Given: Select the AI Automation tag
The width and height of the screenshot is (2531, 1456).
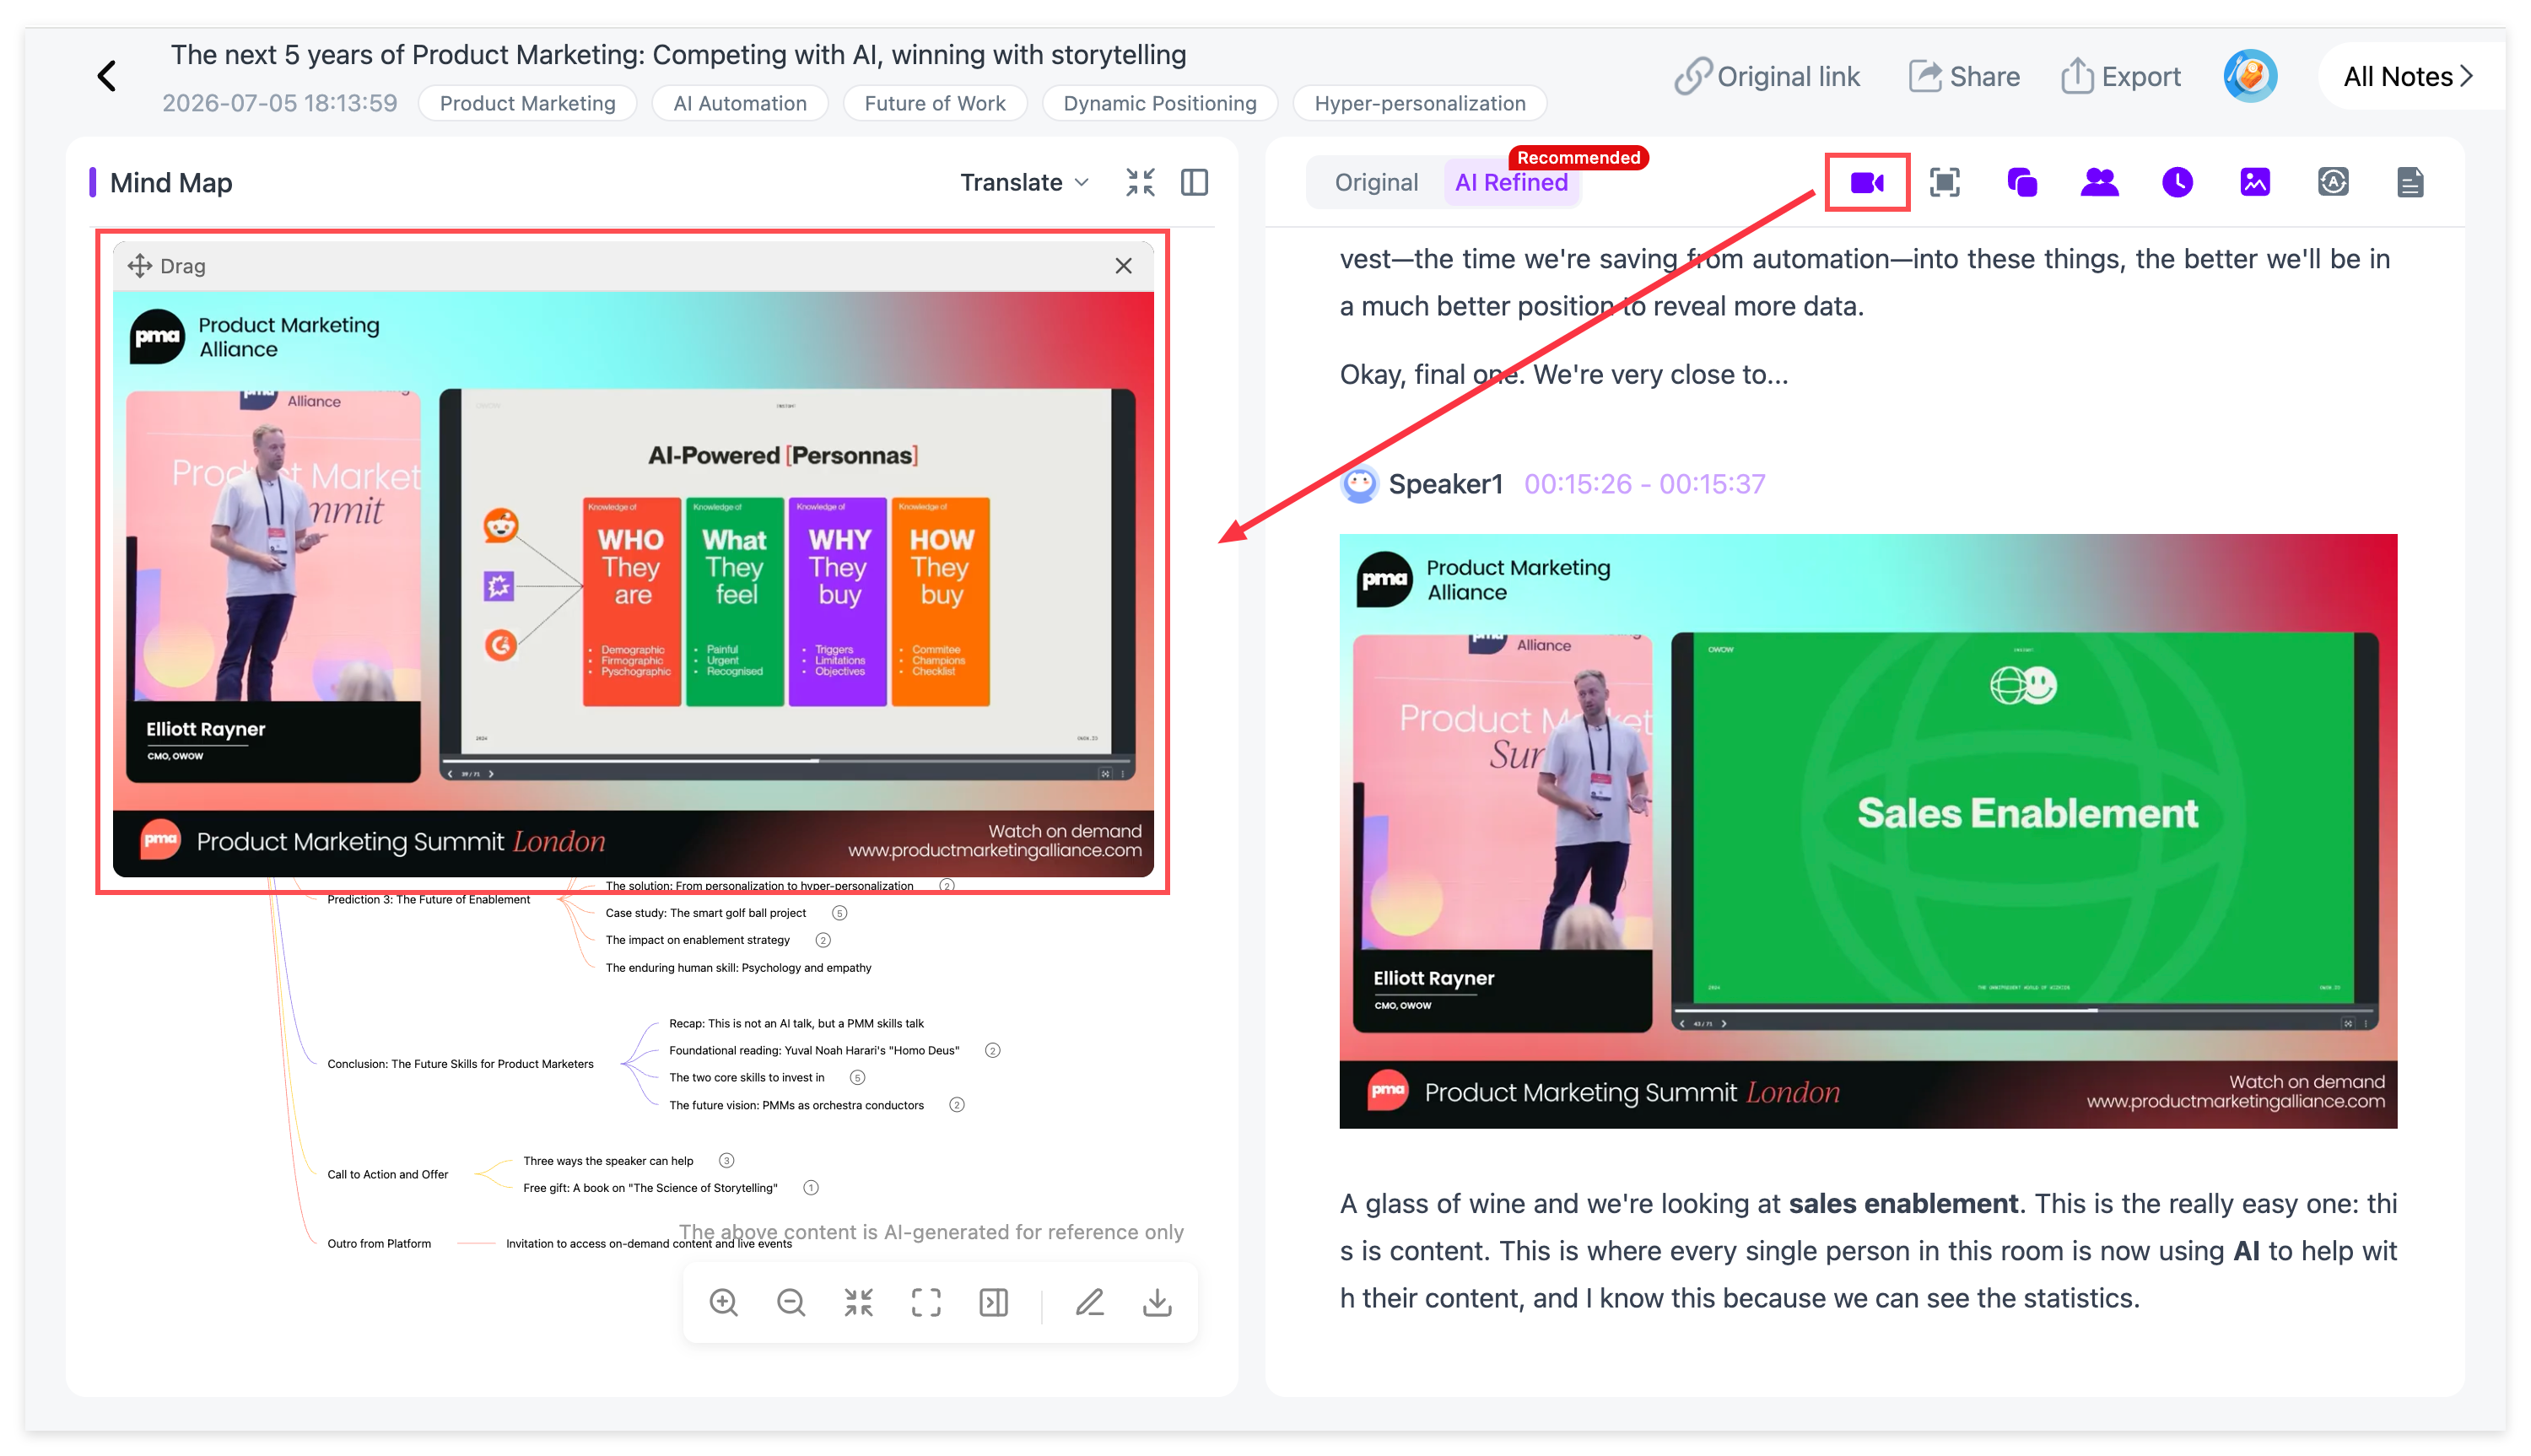Looking at the screenshot, I should 740,103.
